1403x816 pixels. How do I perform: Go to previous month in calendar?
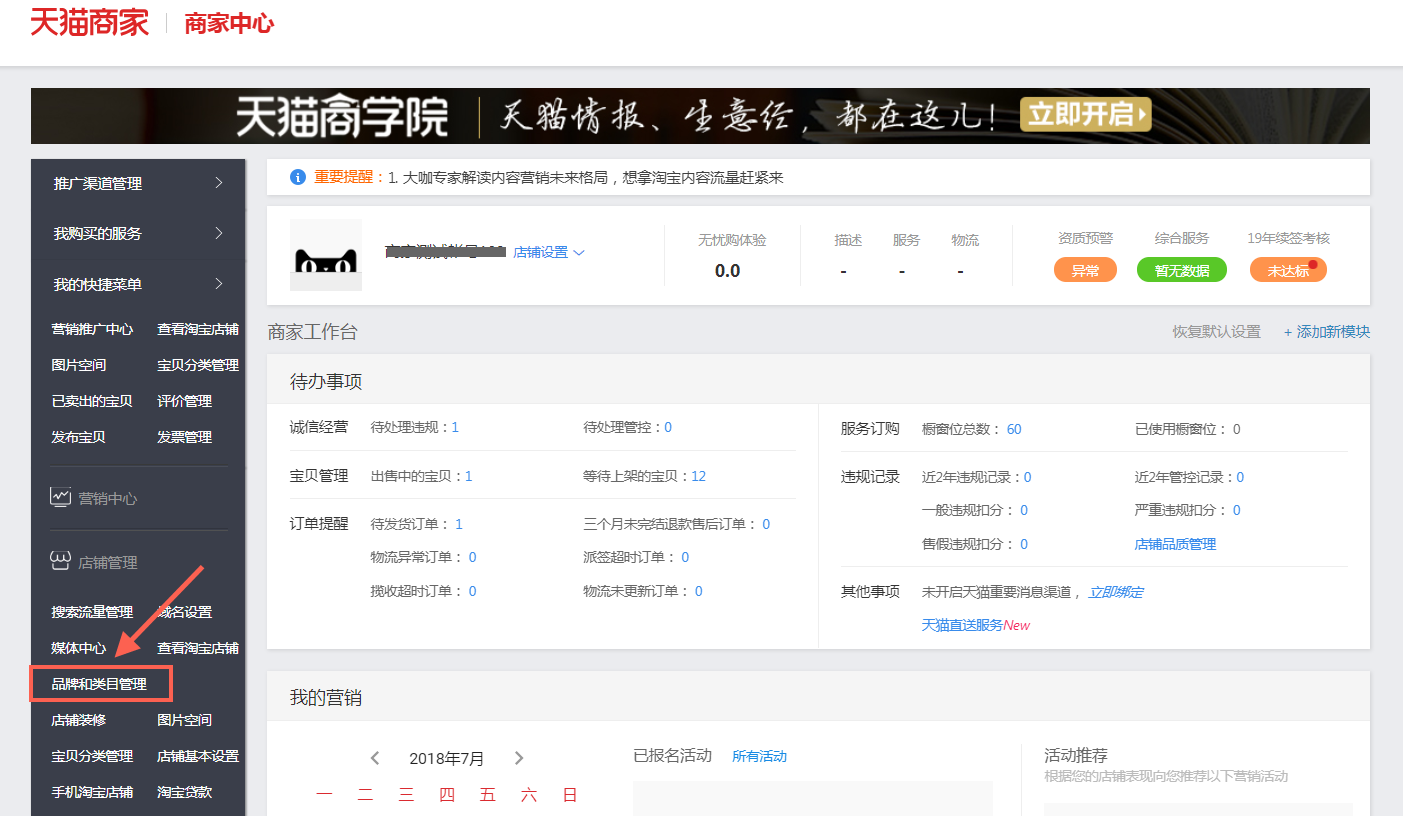[375, 758]
